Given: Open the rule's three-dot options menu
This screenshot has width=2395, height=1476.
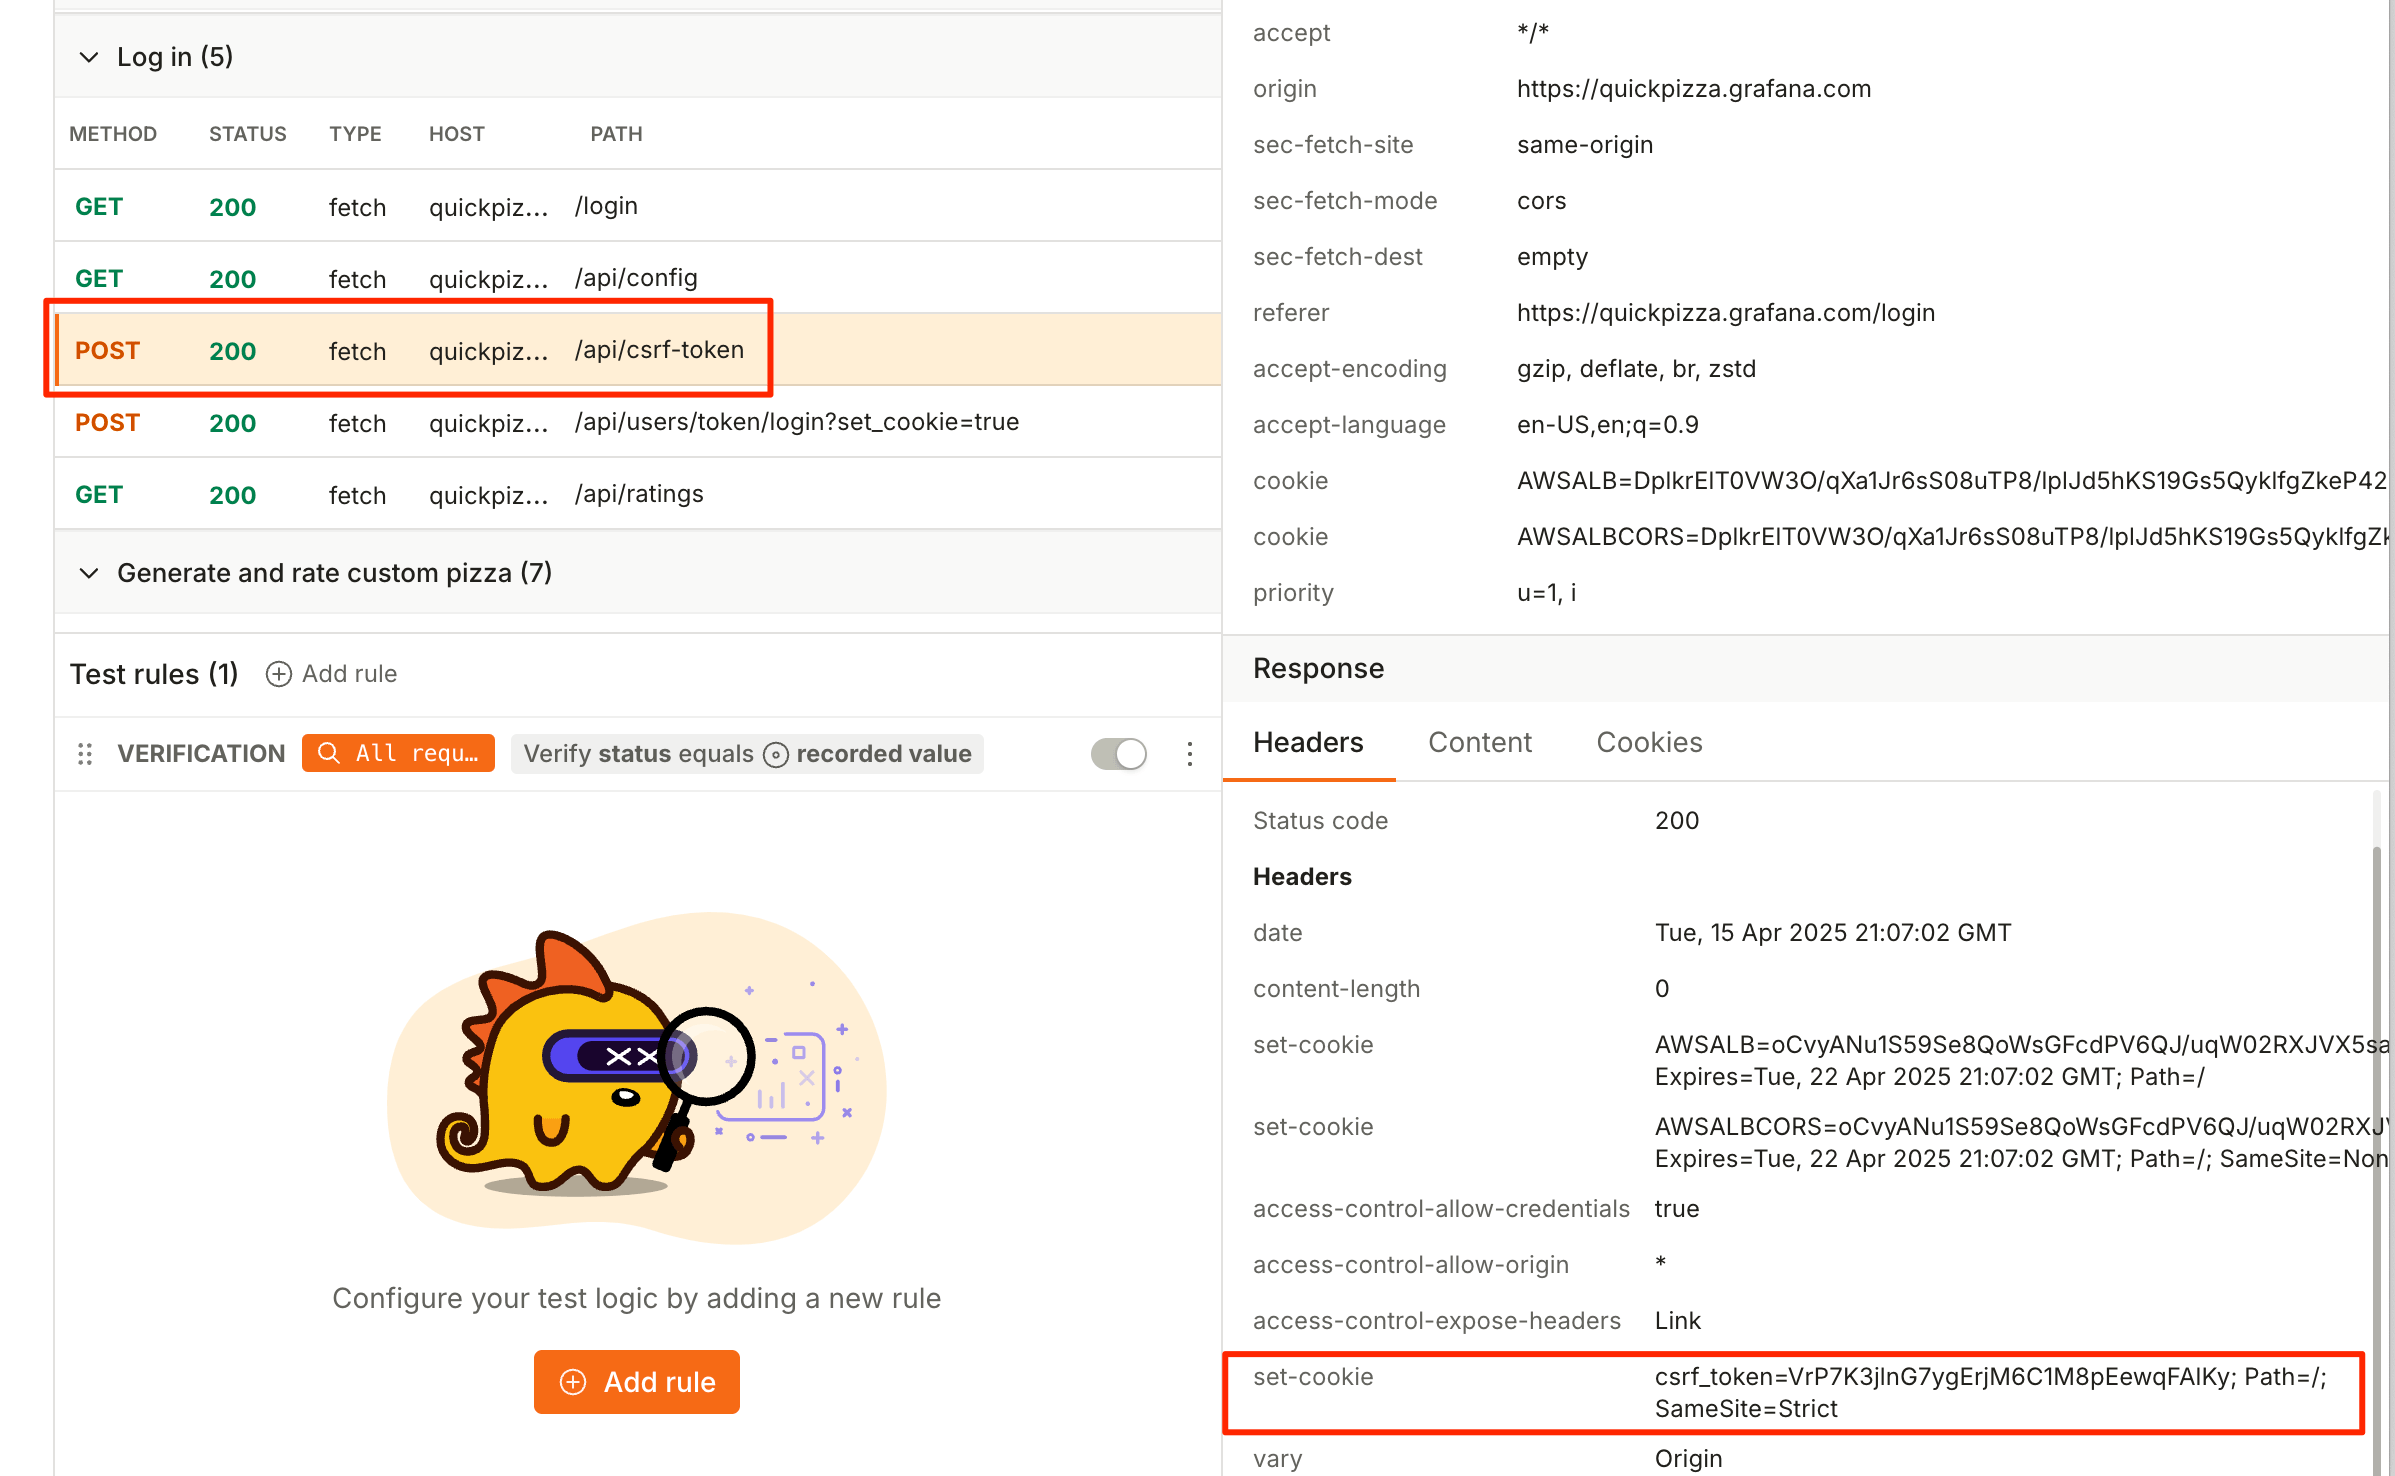Looking at the screenshot, I should click(x=1189, y=754).
